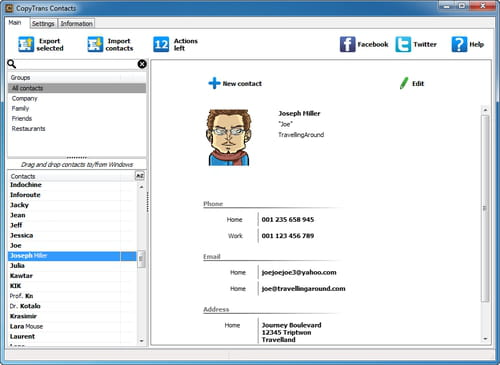Toggle the A-Z sort icon in Contacts
The width and height of the screenshot is (500, 365).
point(140,176)
